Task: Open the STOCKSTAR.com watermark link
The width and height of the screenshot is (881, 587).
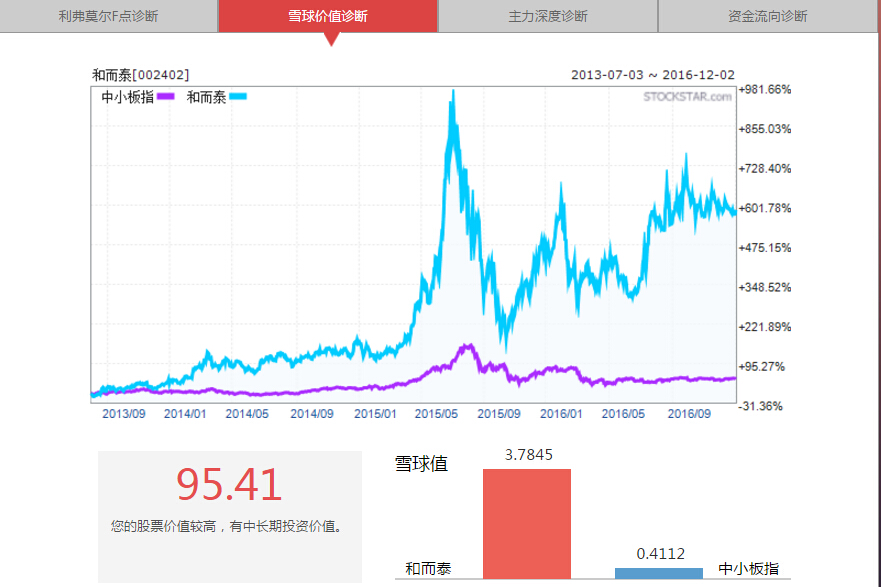Action: [686, 95]
